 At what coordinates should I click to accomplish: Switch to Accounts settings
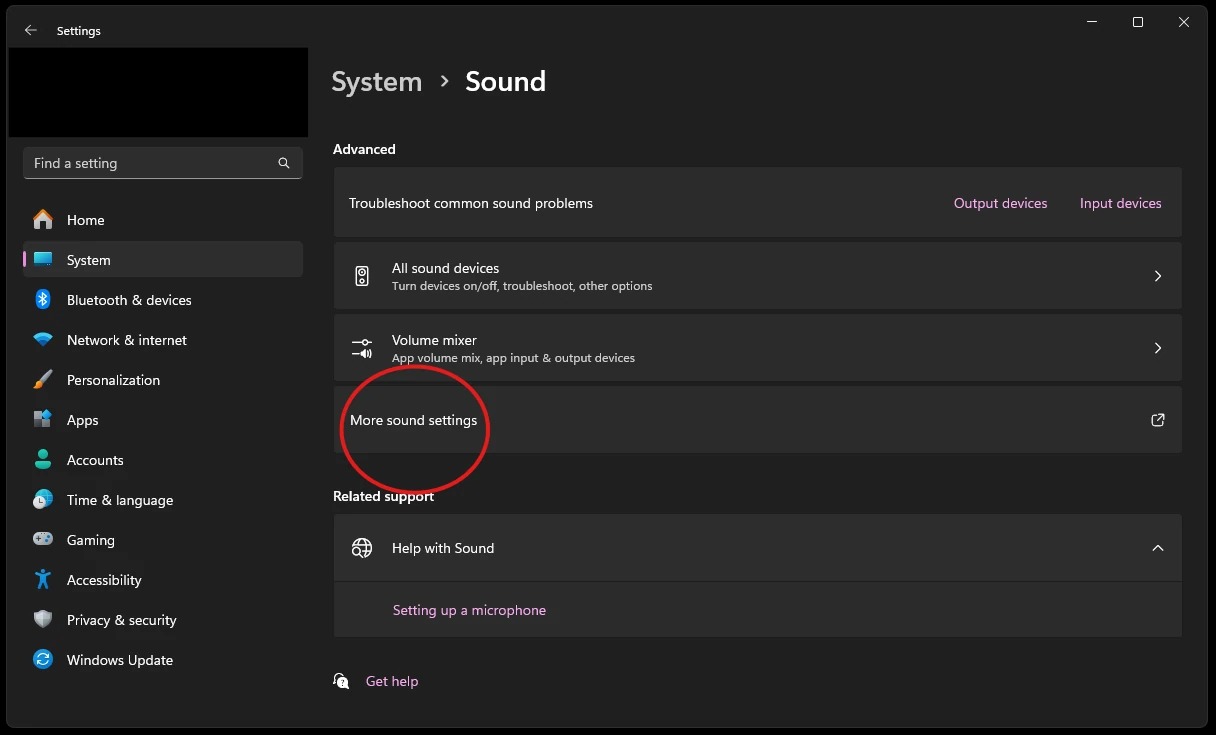pos(163,460)
